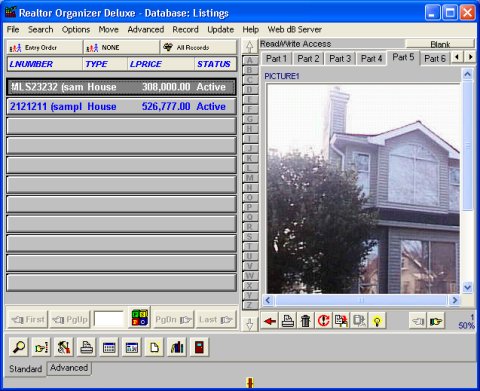This screenshot has width=480, height=391.
Task: Switch to the Part 6 tab
Action: pyautogui.click(x=435, y=59)
